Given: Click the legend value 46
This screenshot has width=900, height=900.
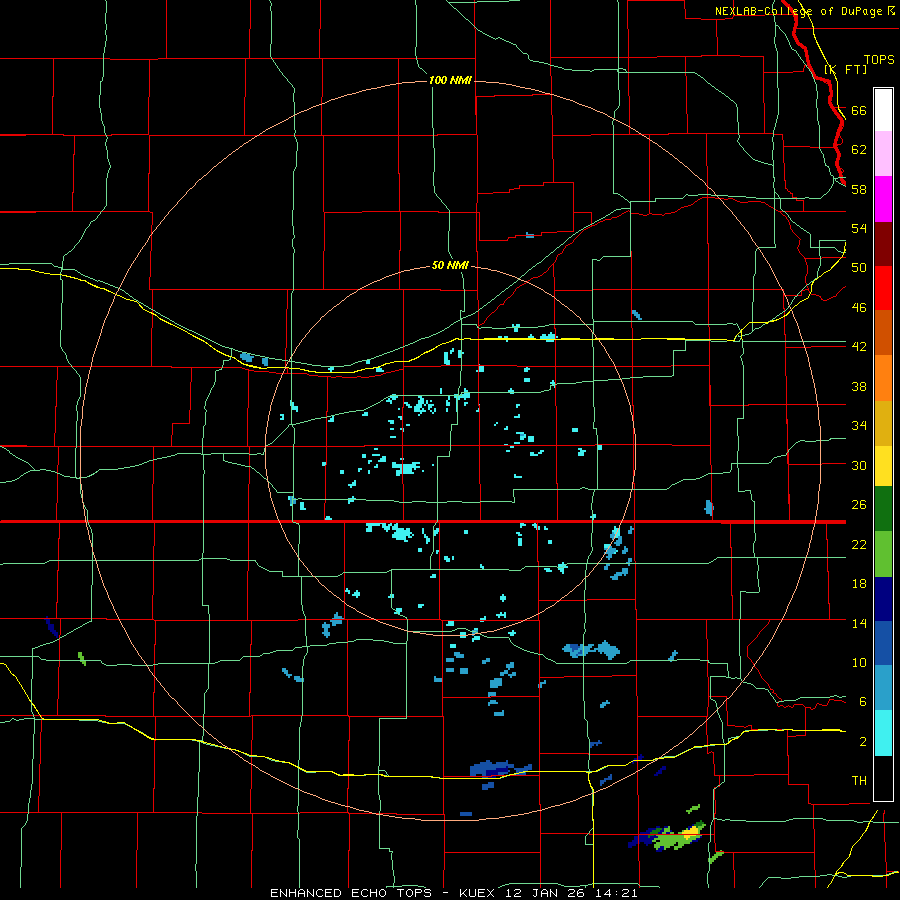Looking at the screenshot, I should pyautogui.click(x=859, y=307).
